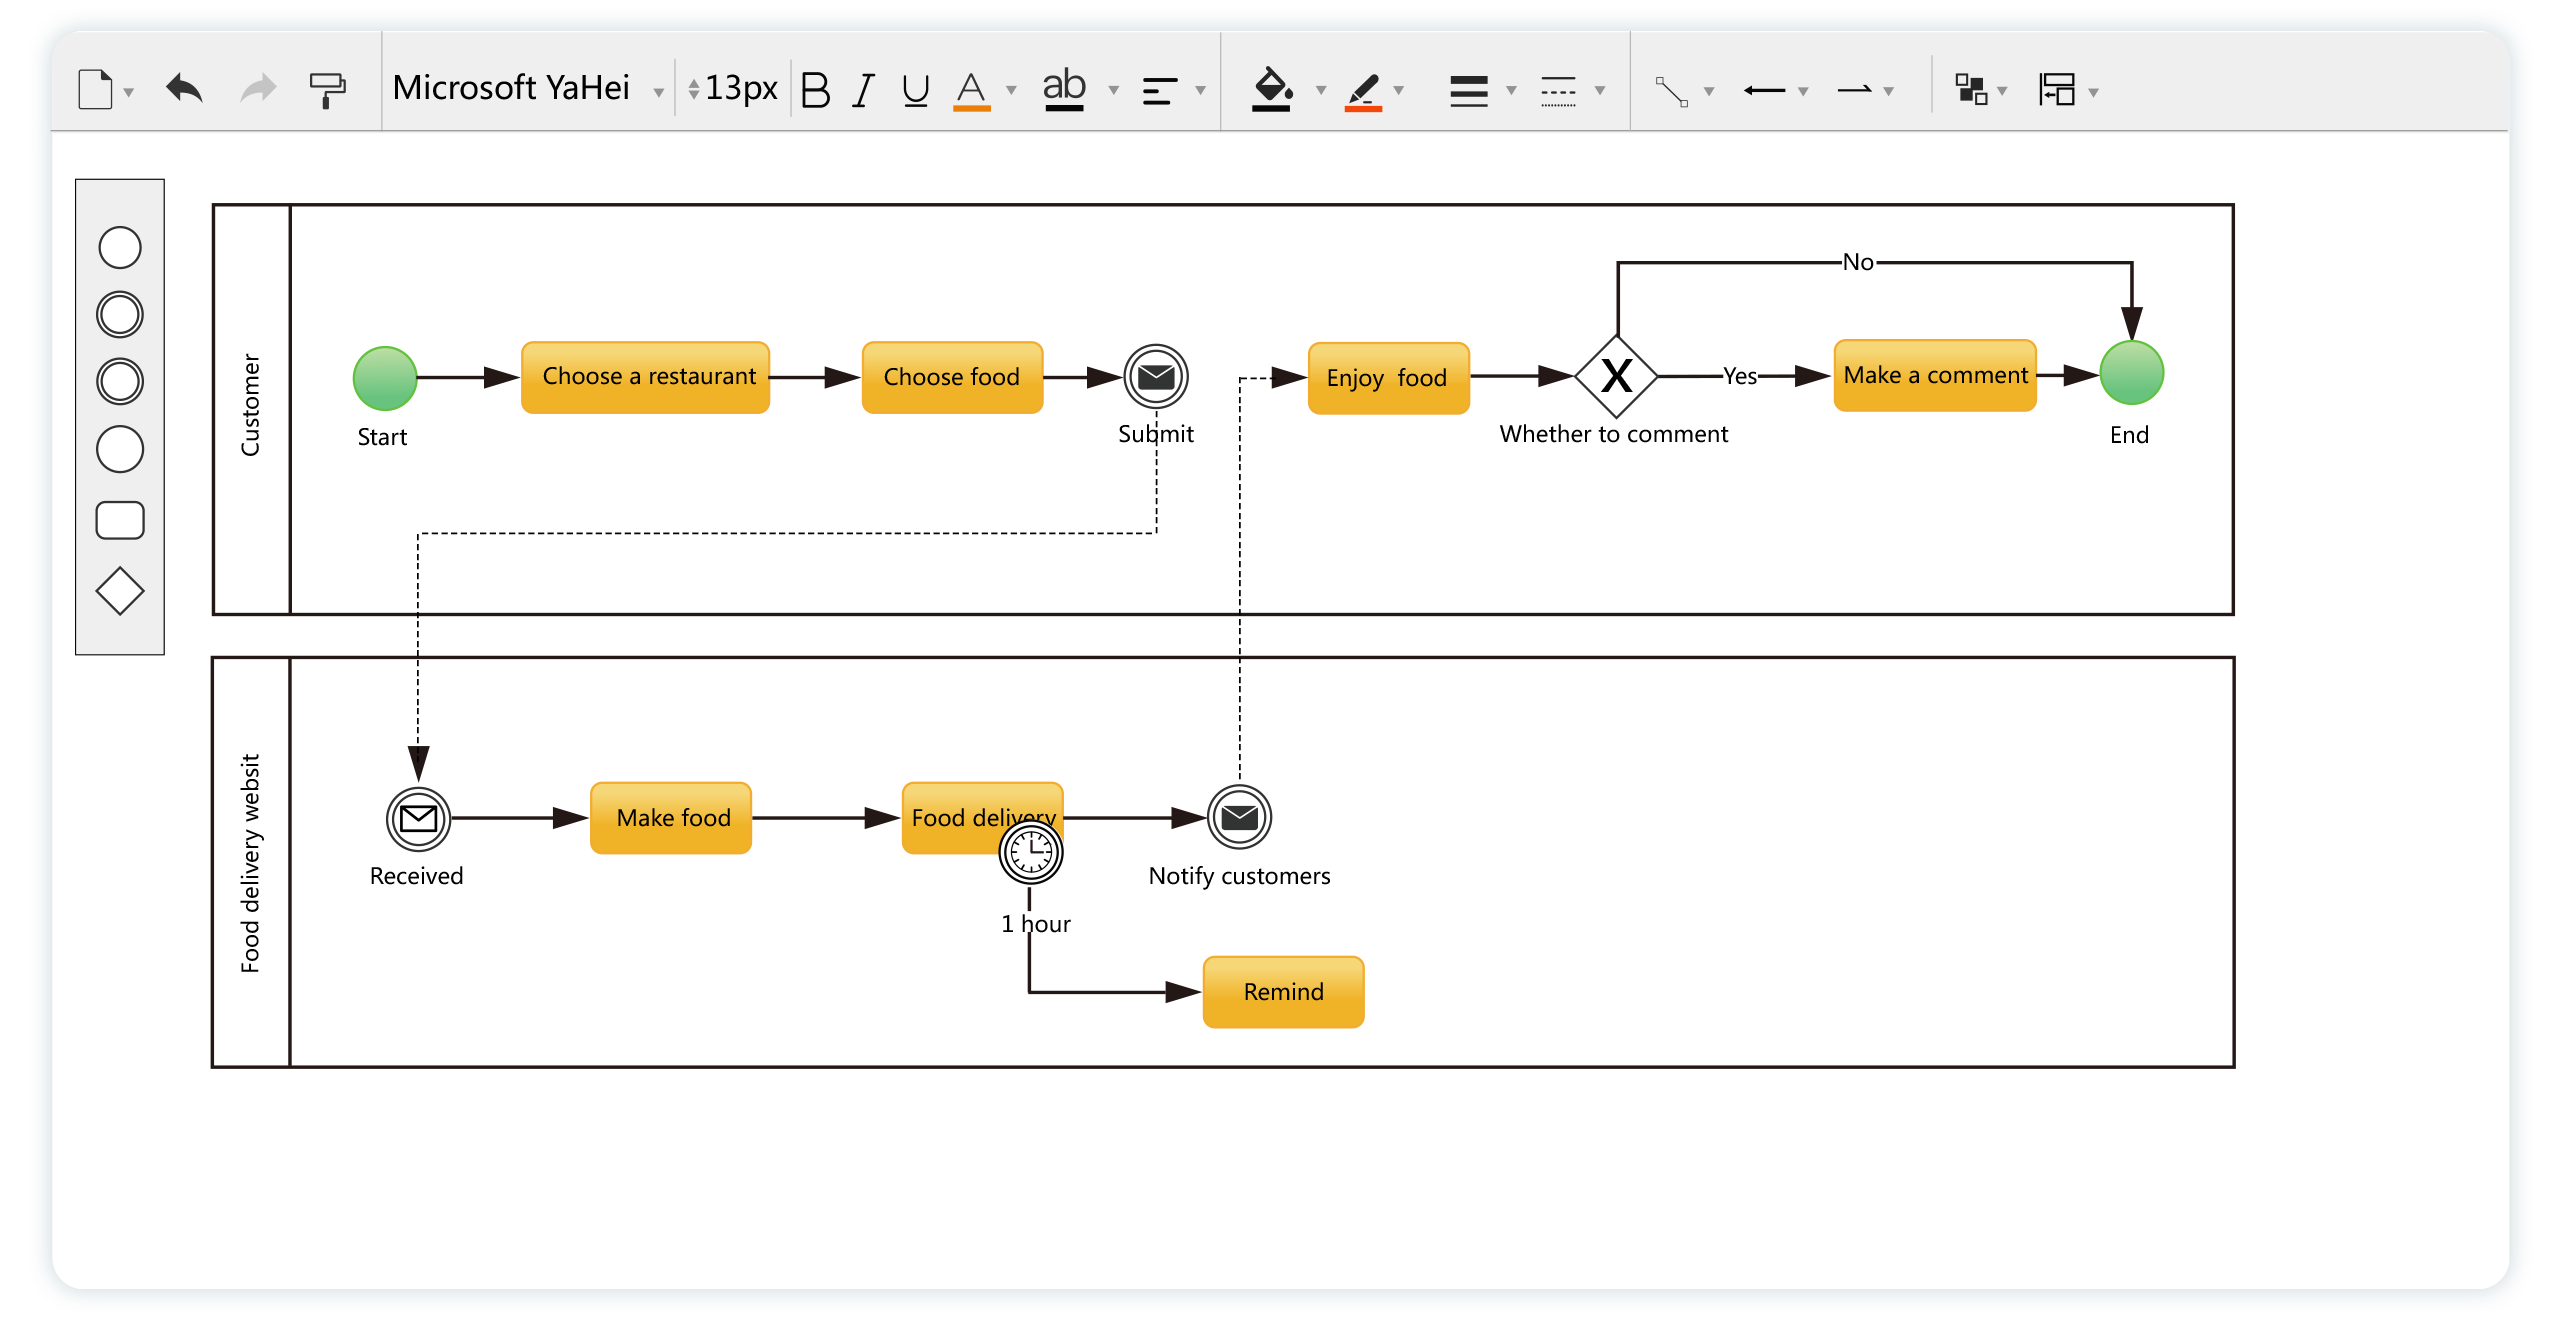Select the Enjoy food task
Screen dimensions: 2560x1322
pos(1389,378)
